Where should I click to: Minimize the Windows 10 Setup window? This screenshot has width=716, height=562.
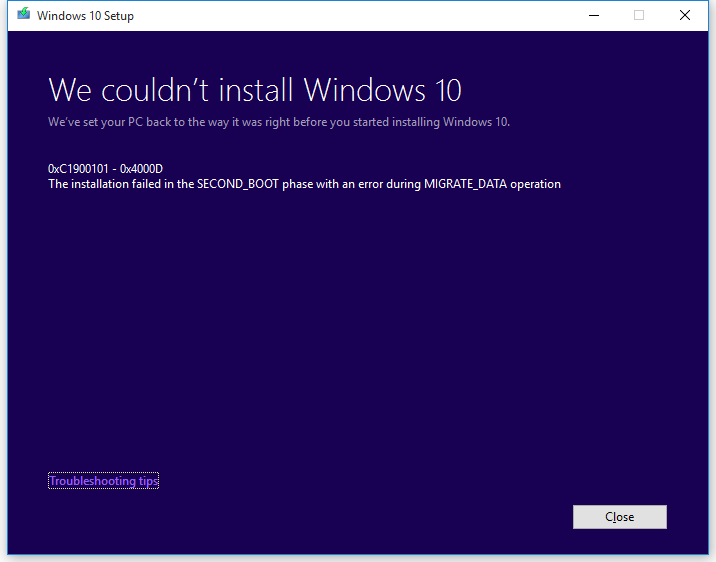click(x=594, y=16)
